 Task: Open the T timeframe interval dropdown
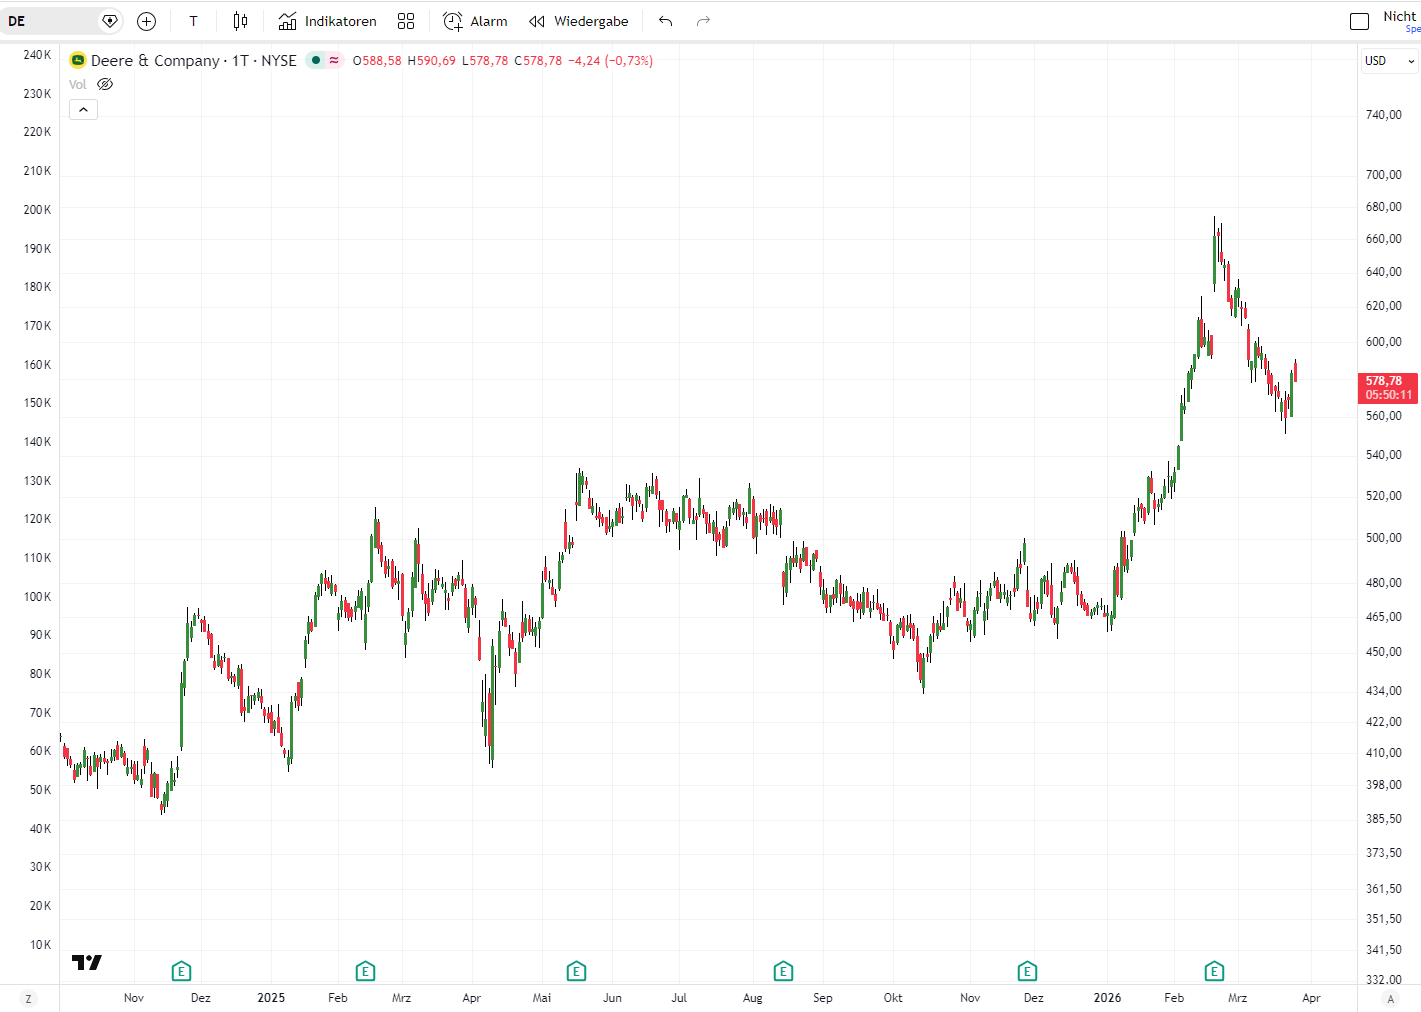pyautogui.click(x=193, y=21)
